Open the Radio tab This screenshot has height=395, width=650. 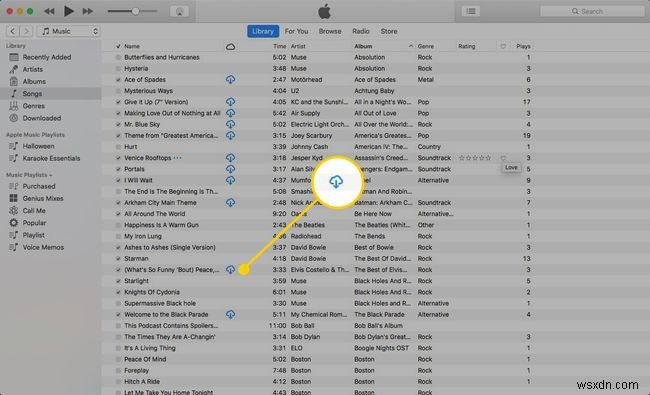tap(361, 31)
